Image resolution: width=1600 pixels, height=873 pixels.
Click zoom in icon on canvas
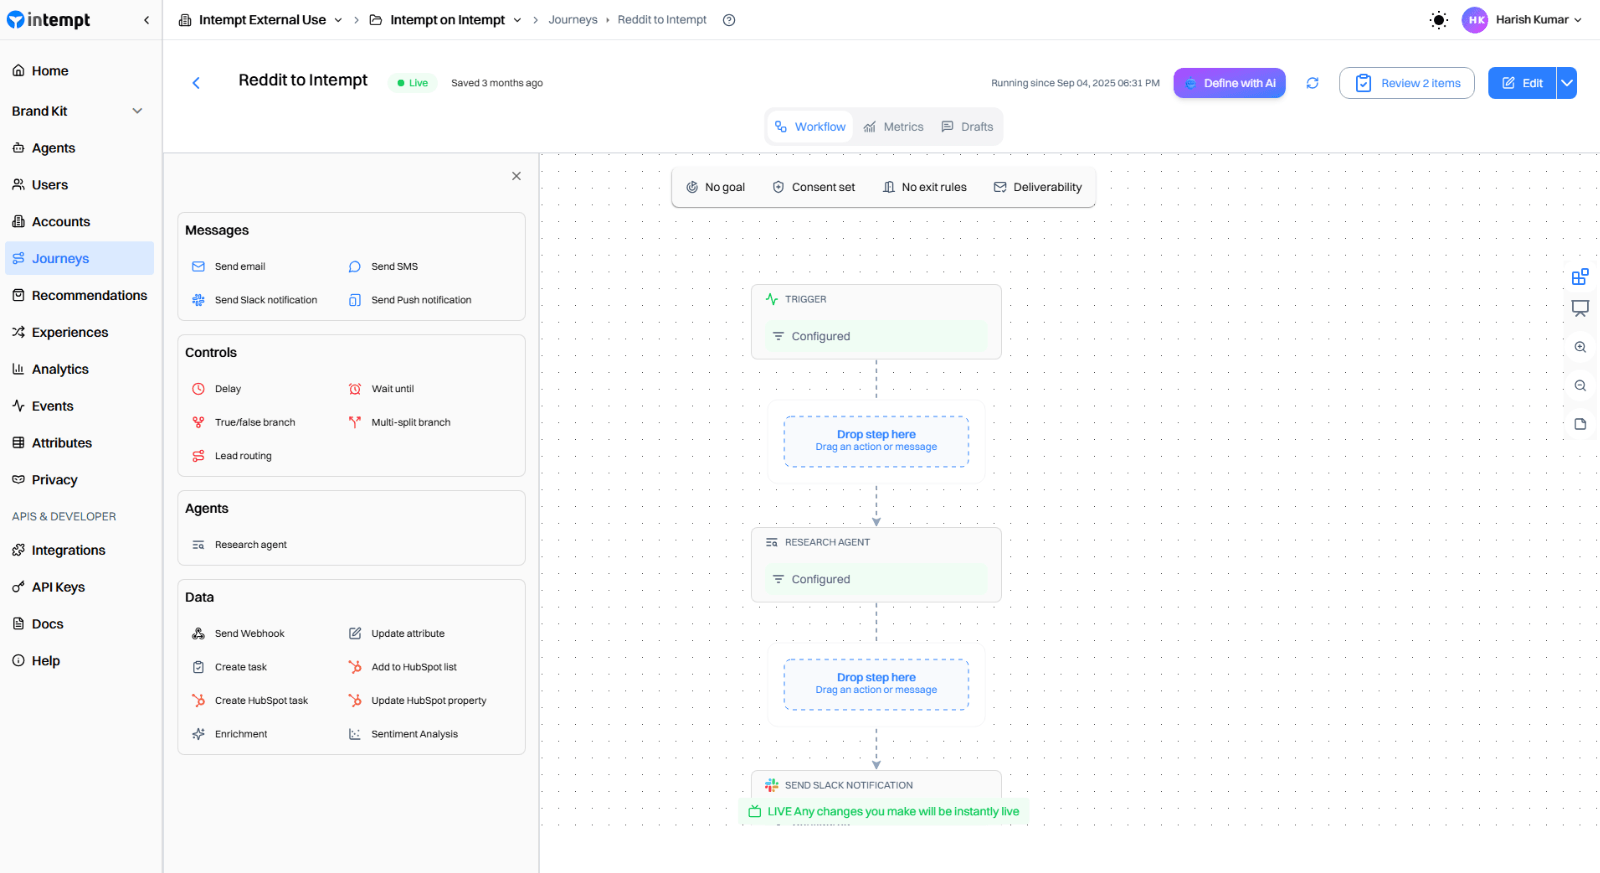[1580, 347]
